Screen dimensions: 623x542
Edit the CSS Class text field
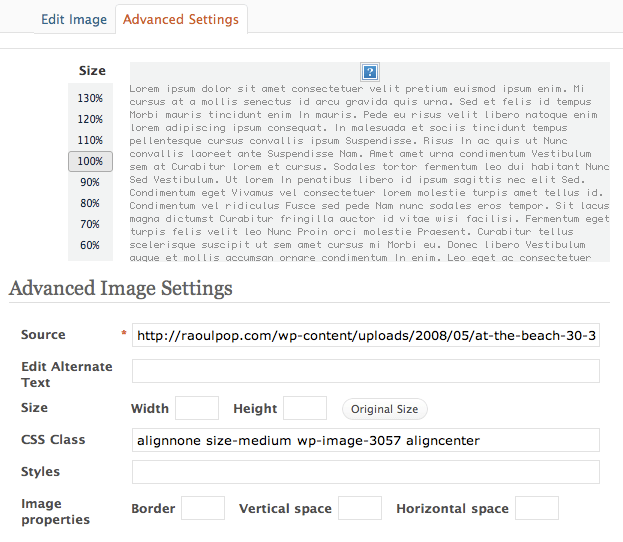(365, 441)
